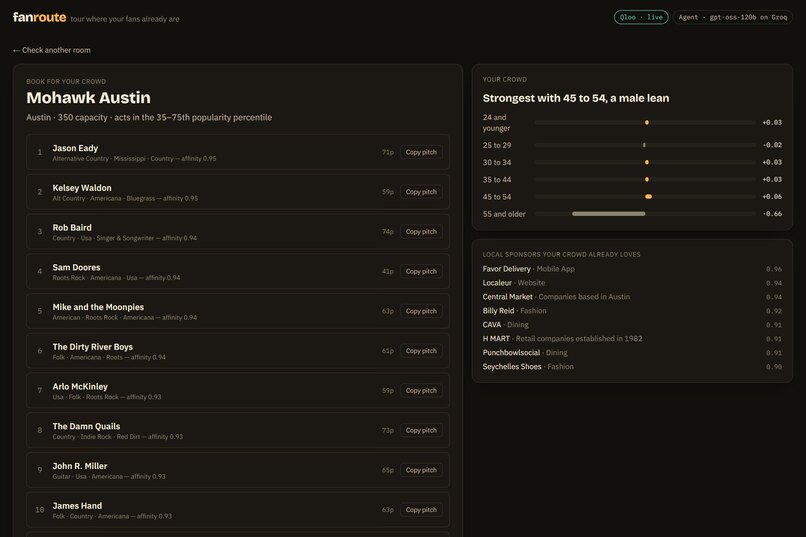Go back via Check another room

tap(51, 50)
